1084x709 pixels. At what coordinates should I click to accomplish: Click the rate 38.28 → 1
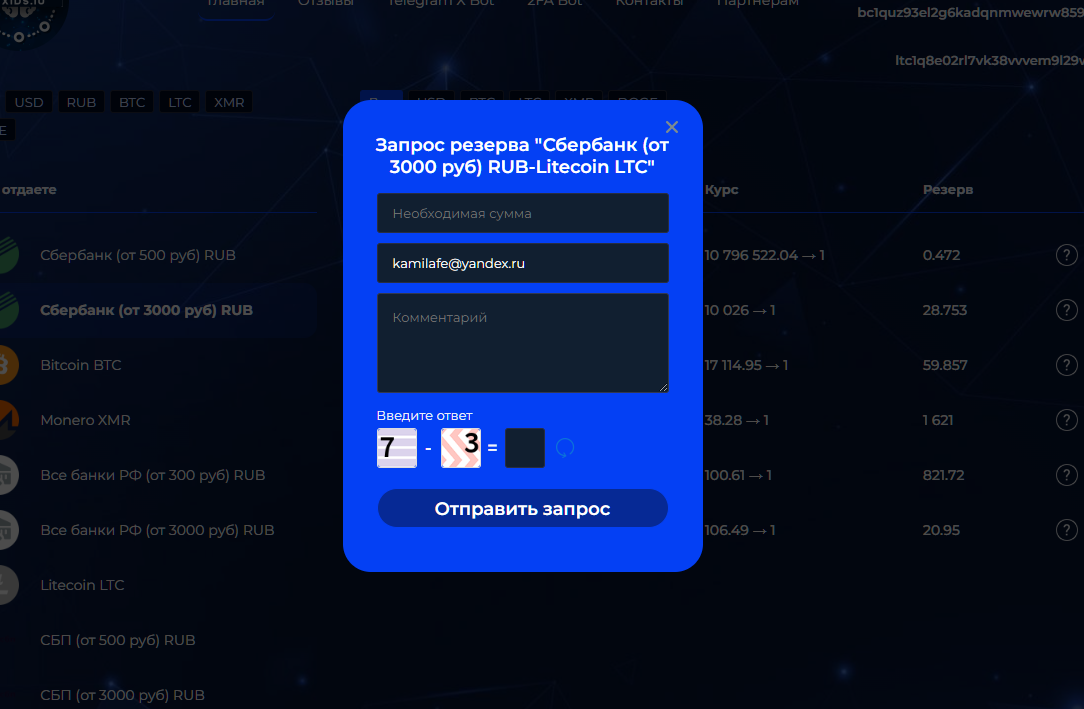tap(737, 420)
